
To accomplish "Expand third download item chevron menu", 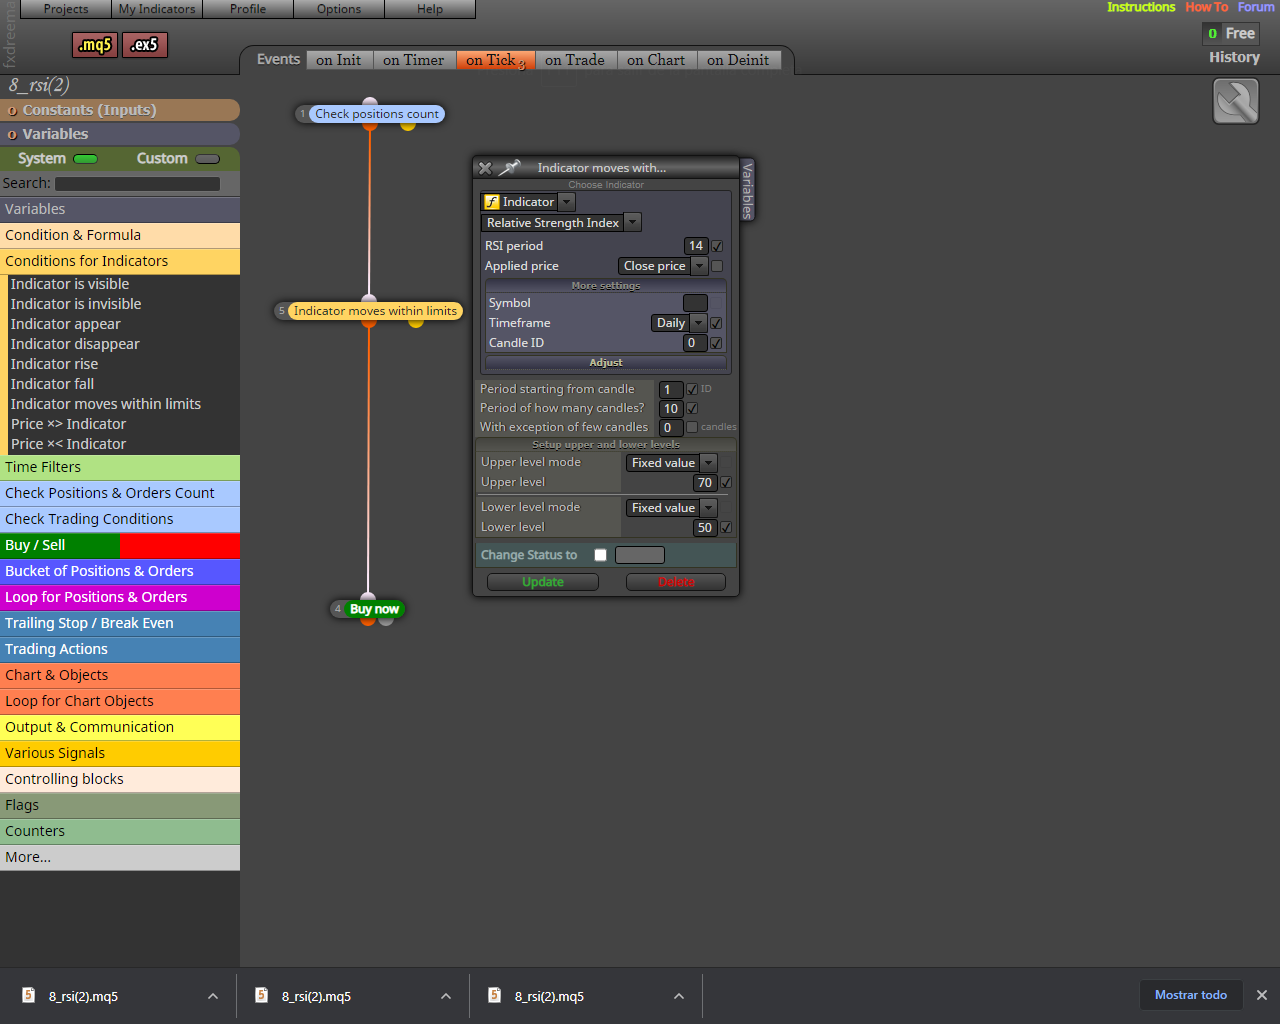I will tap(679, 996).
